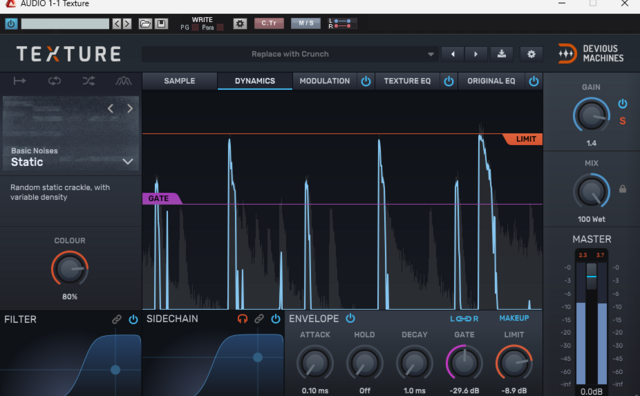Load previous host preset arrow
640x396 pixels.
pos(117,24)
